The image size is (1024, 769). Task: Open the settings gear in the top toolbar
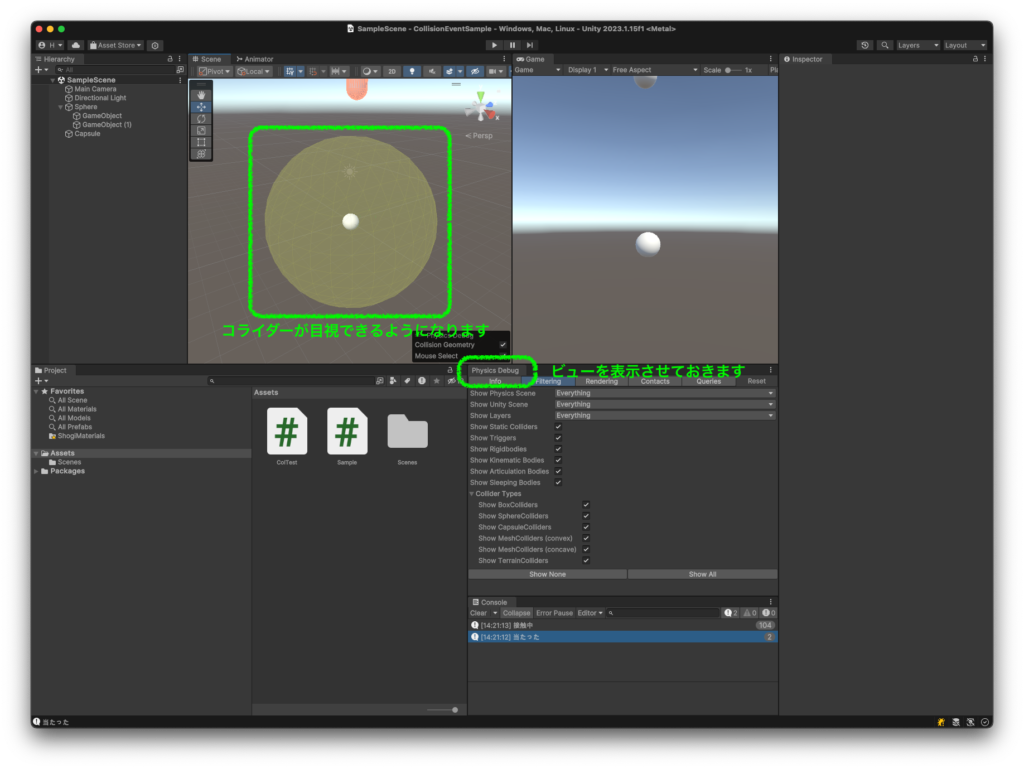(155, 45)
